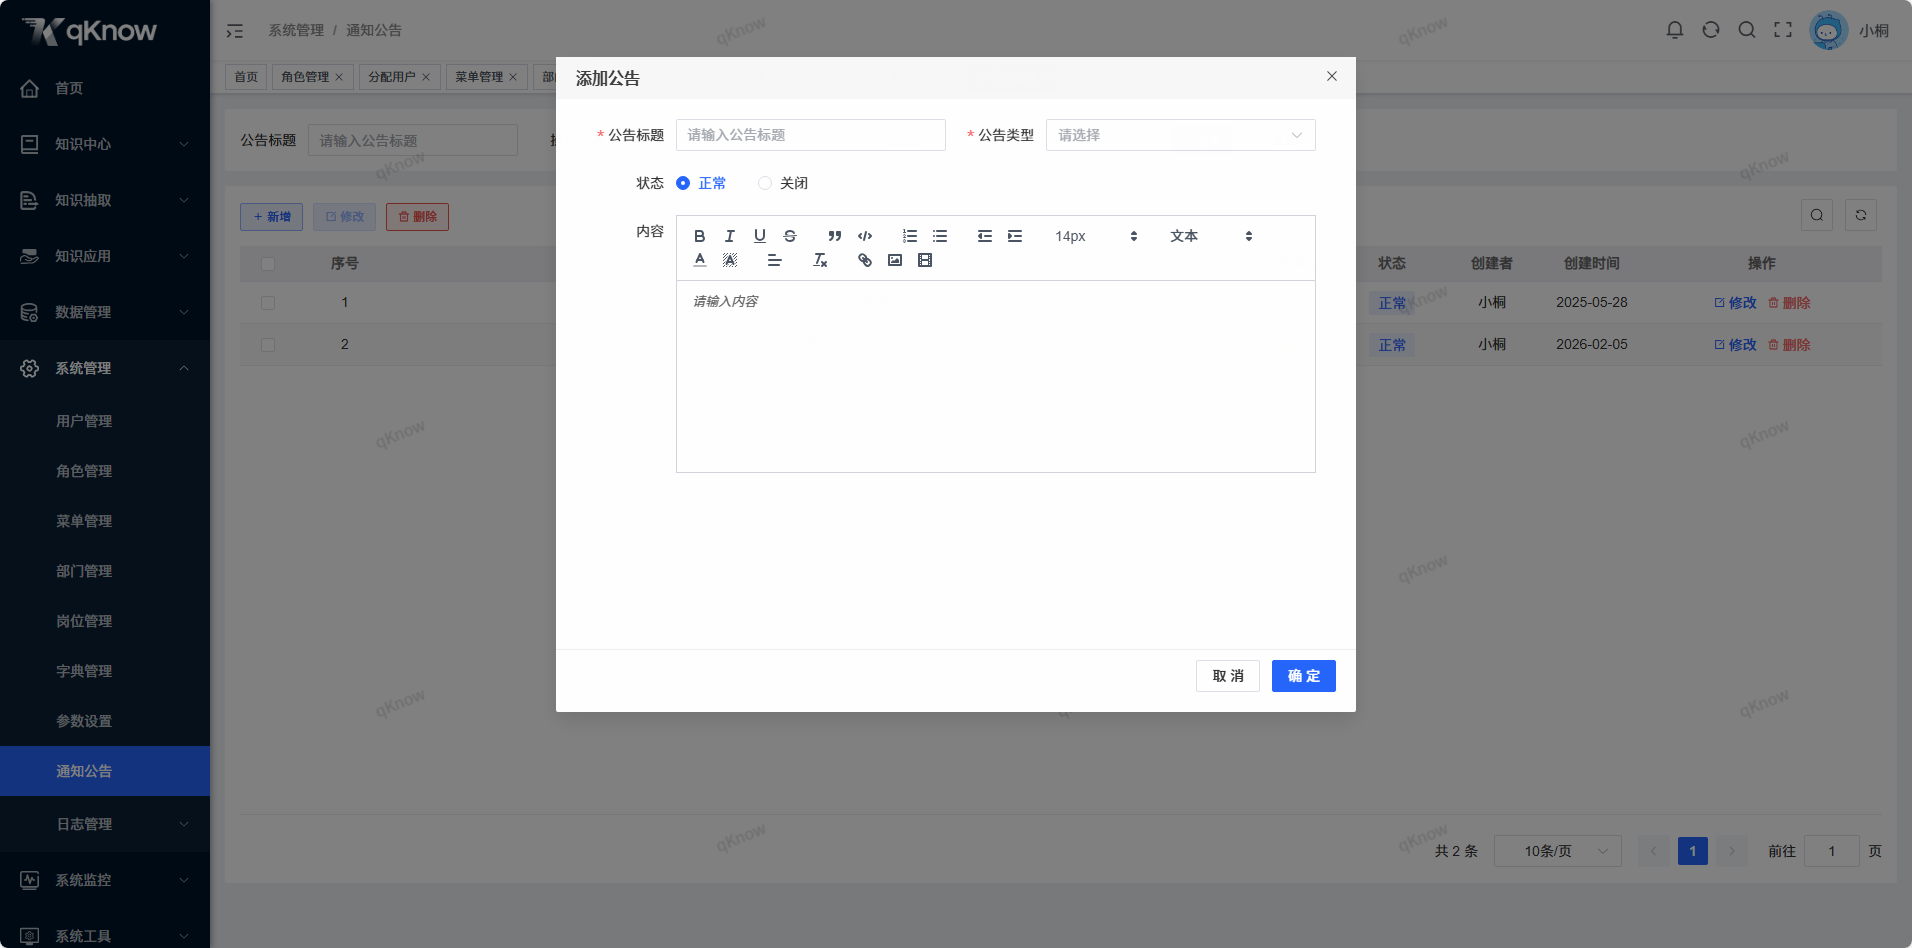Click the user avatar icon

click(1828, 31)
